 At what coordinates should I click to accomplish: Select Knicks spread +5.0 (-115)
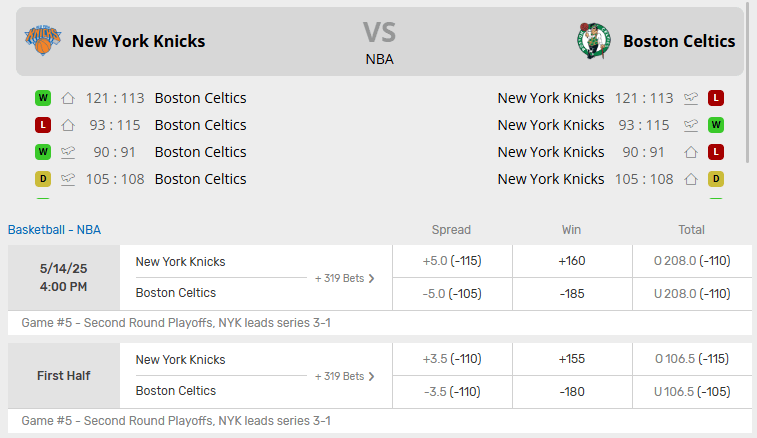[452, 261]
